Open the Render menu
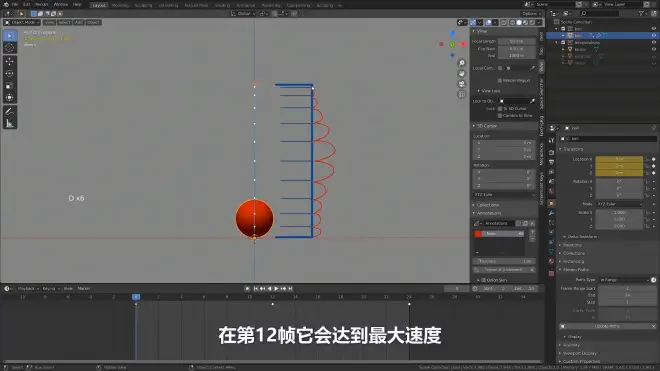 click(x=41, y=4)
